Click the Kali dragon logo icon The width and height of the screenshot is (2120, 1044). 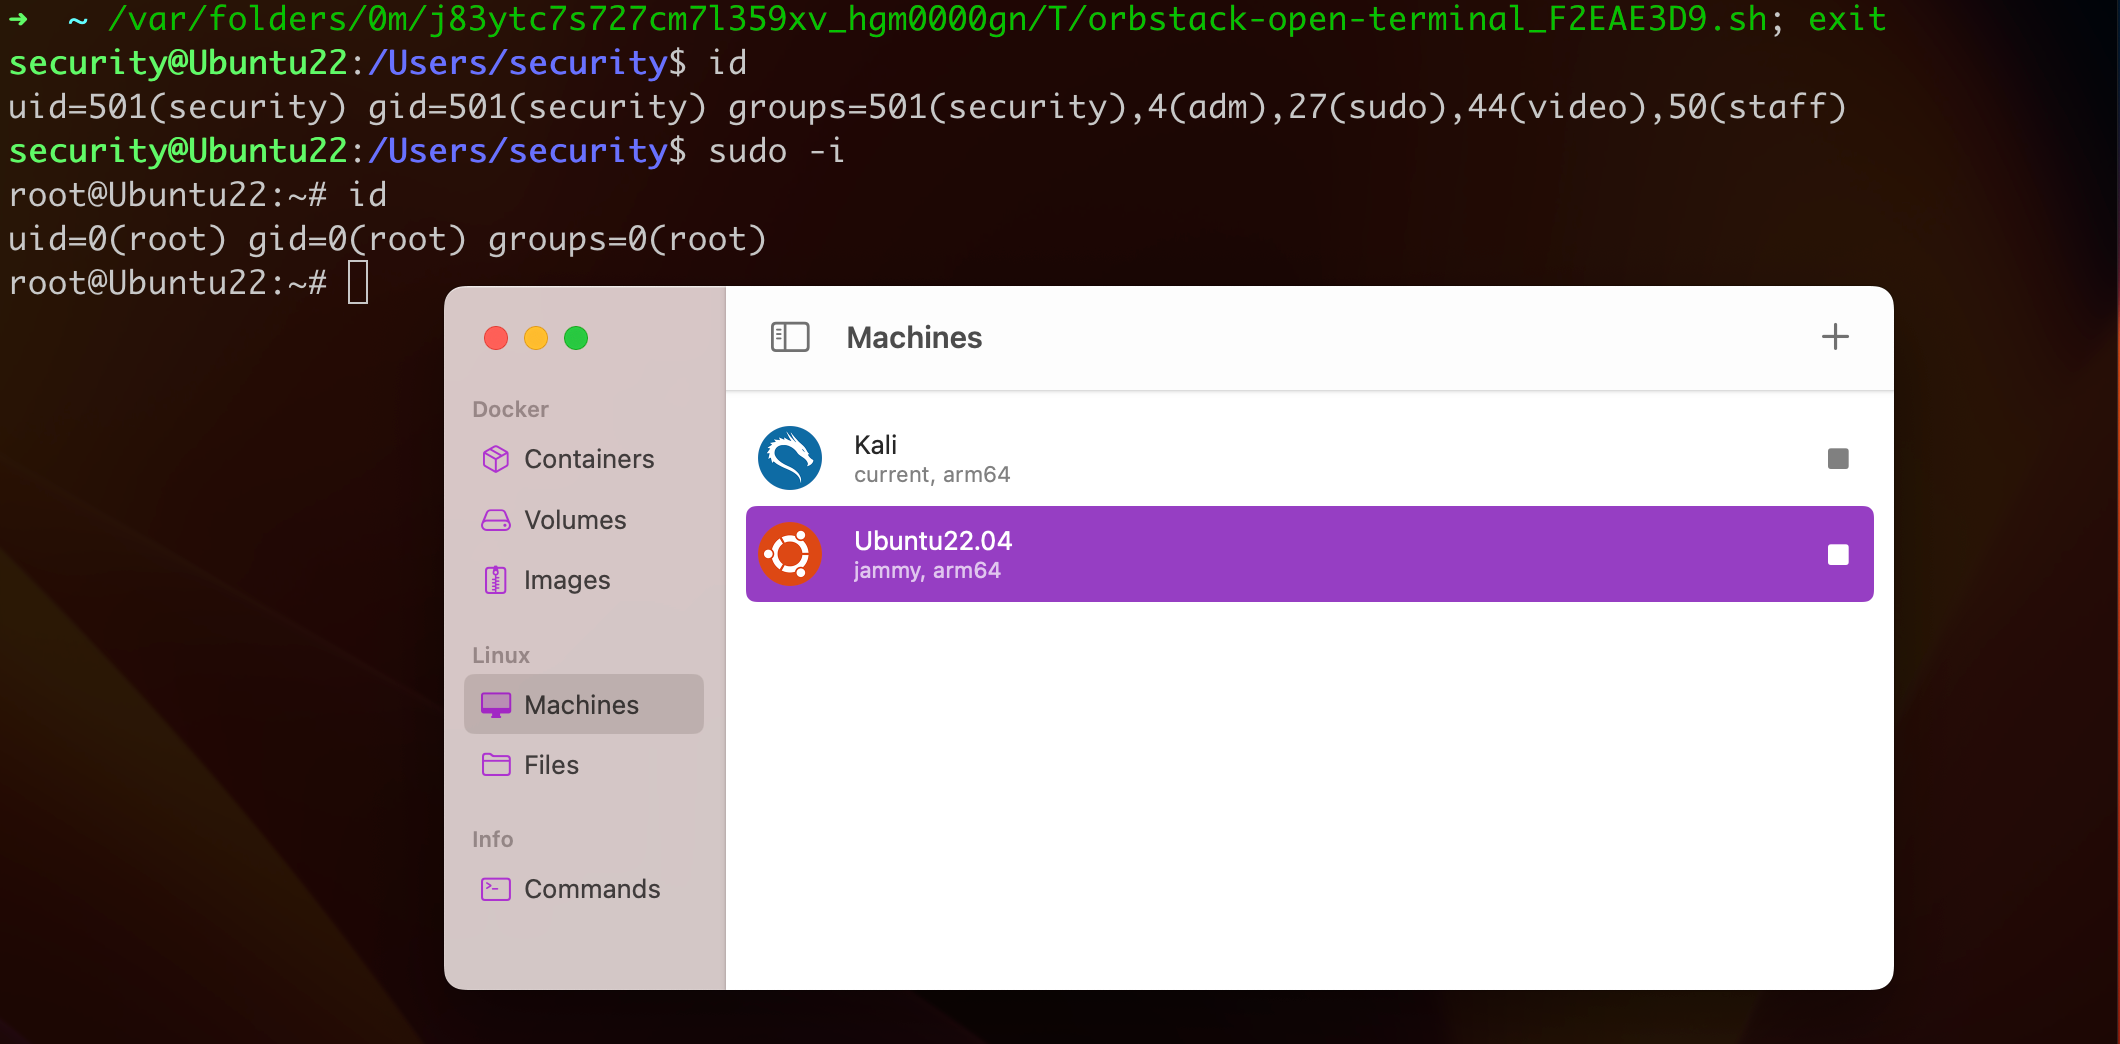(x=790, y=458)
